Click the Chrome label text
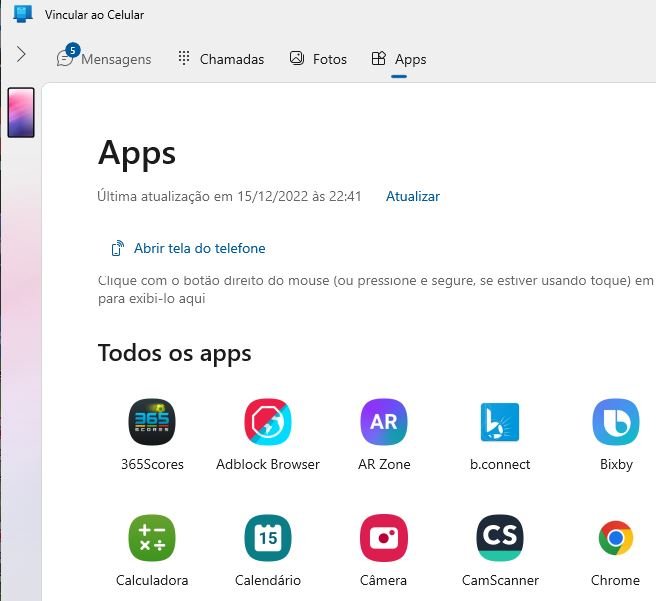656x601 pixels. point(615,580)
